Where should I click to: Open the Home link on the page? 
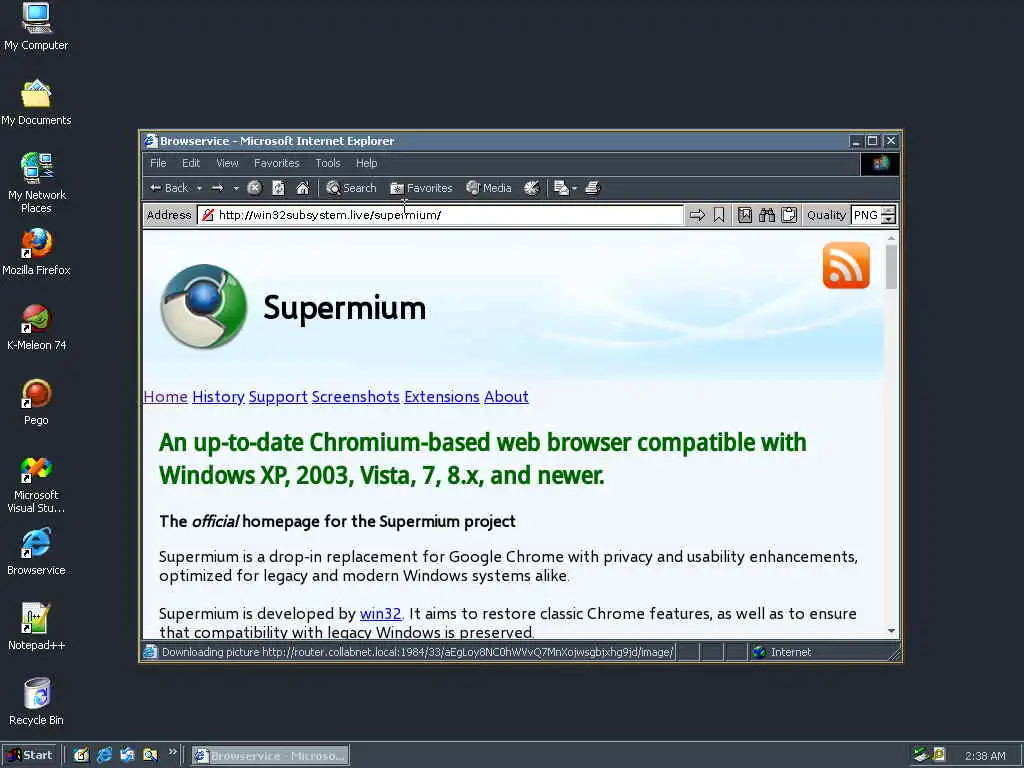(166, 396)
